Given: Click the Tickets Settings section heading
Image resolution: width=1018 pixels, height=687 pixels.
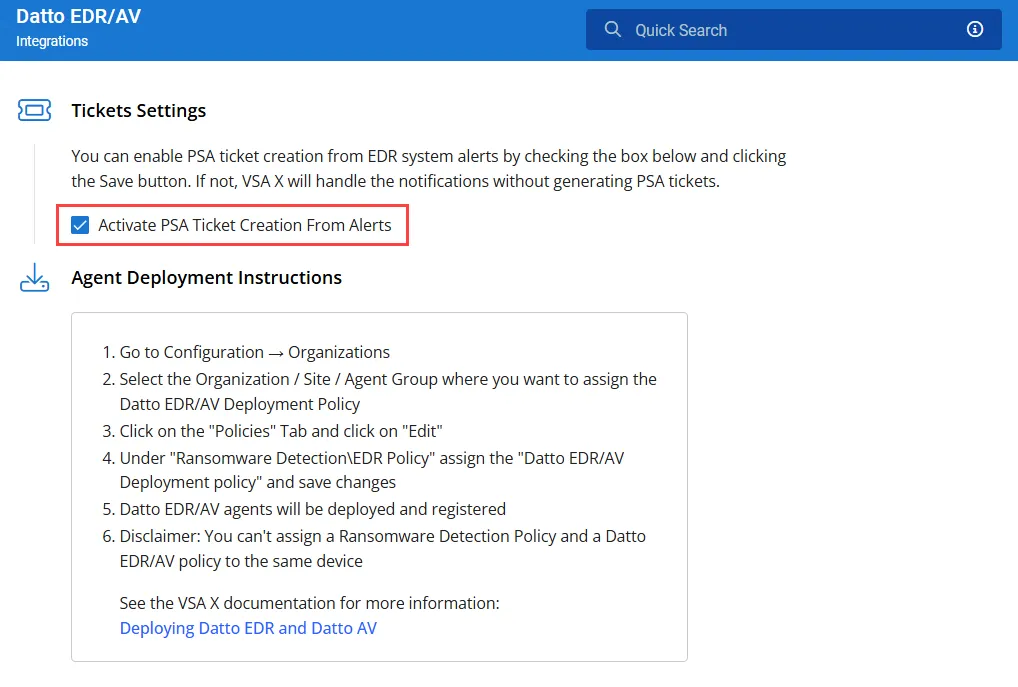Looking at the screenshot, I should point(138,111).
